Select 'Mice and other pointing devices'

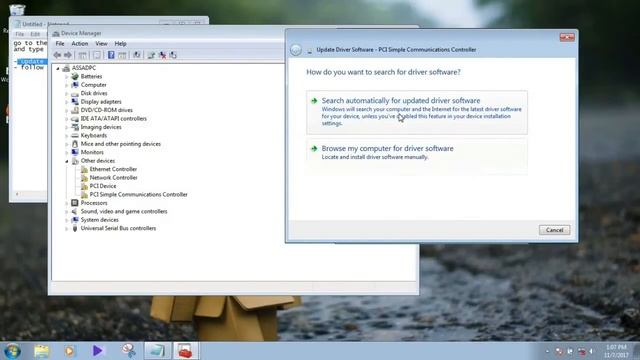click(x=121, y=144)
